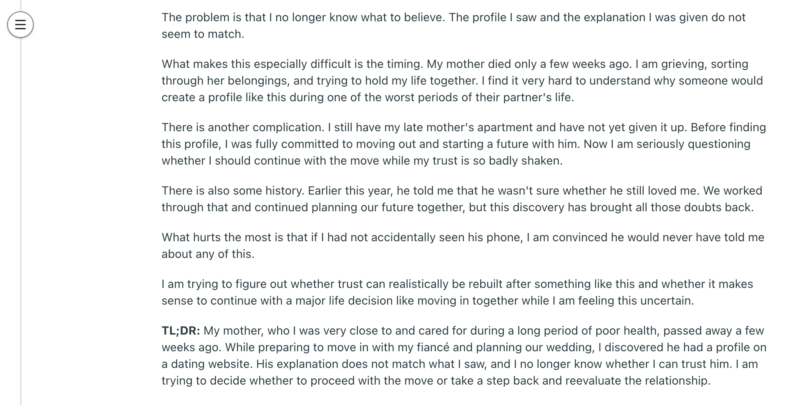This screenshot has width=788, height=405.
Task: Click paragraph beginning 'What hurts the most'
Action: point(462,245)
